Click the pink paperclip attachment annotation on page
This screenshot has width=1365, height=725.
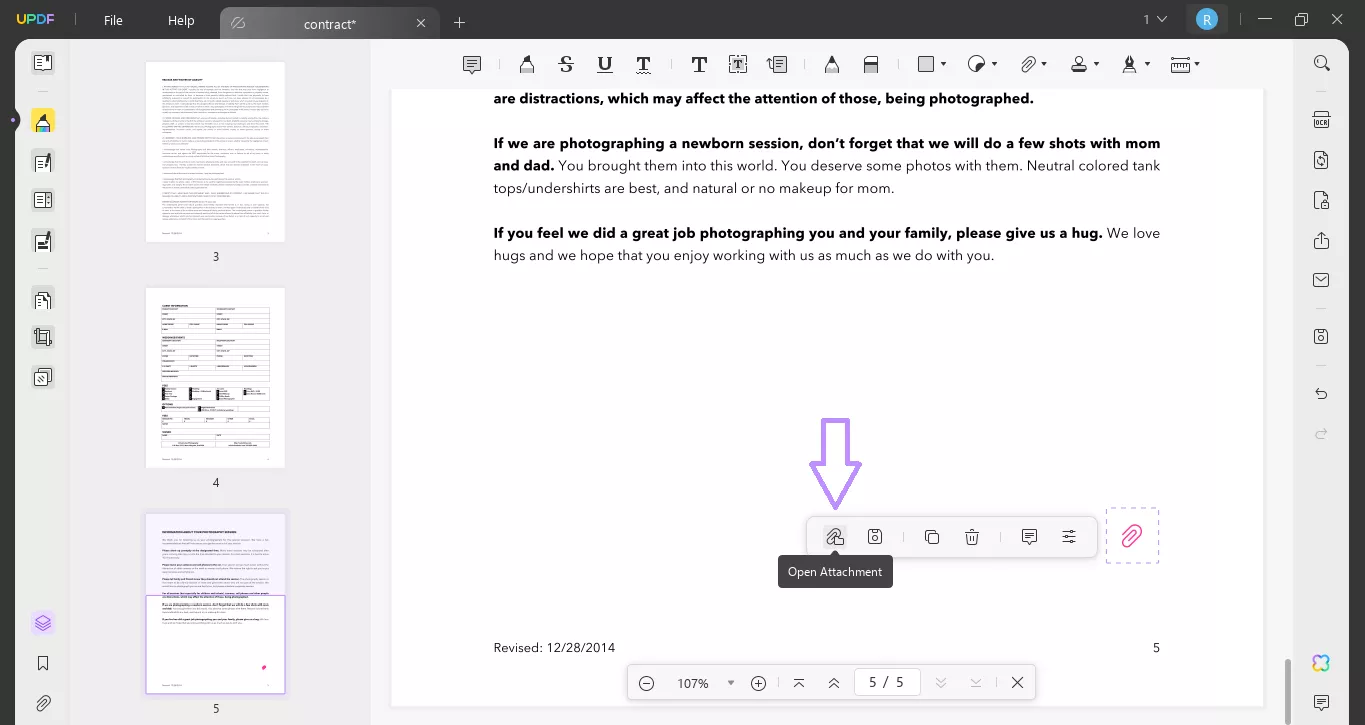tap(1132, 536)
